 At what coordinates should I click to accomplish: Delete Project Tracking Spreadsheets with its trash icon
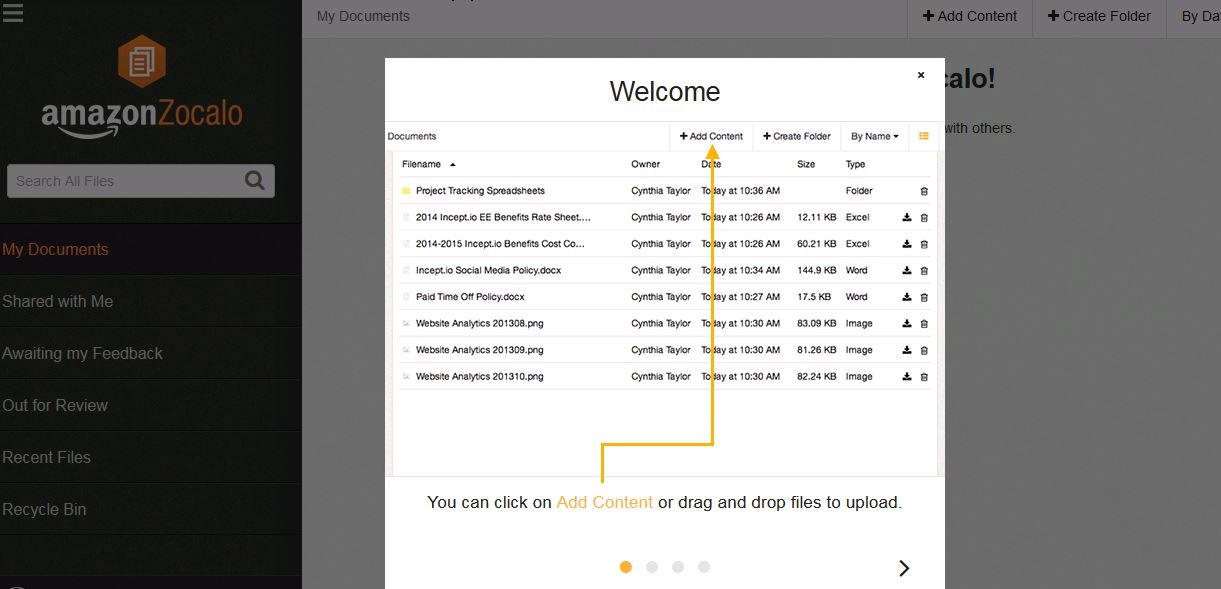click(x=924, y=191)
